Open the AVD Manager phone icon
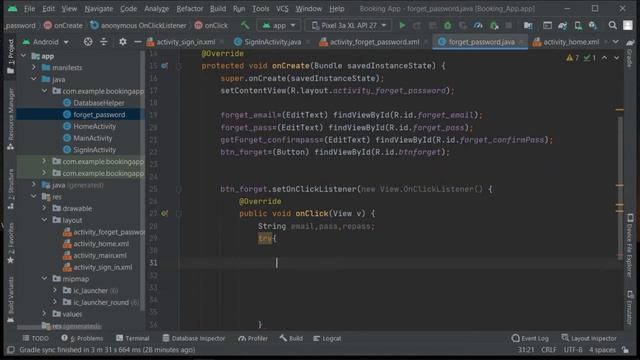This screenshot has width=640, height=360. coord(578,25)
